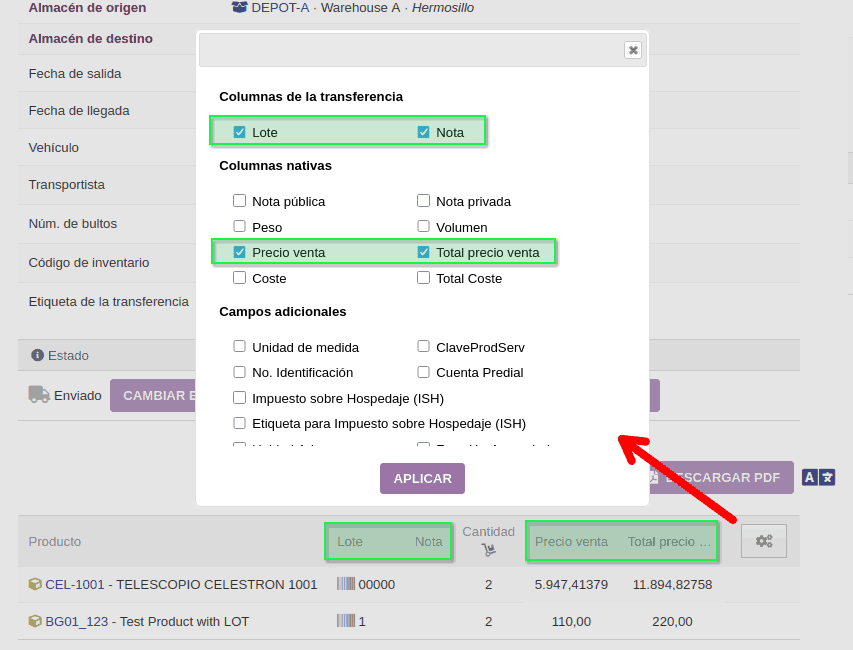
Task: Click the Producto column header
Action: [55, 541]
